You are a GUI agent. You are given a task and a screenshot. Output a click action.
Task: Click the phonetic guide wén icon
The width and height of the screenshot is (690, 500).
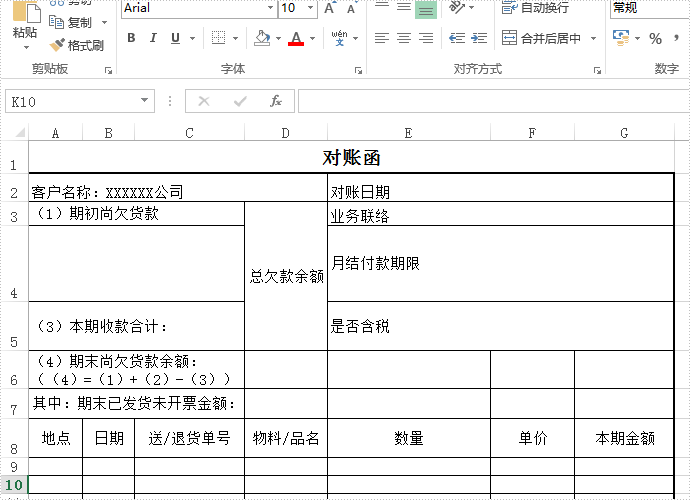click(x=339, y=38)
